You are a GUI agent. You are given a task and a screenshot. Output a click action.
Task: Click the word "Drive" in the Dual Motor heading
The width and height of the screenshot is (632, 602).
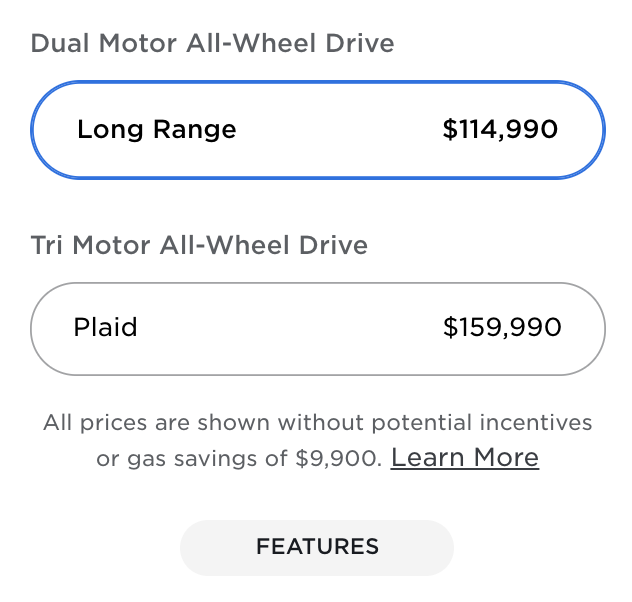click(x=359, y=44)
